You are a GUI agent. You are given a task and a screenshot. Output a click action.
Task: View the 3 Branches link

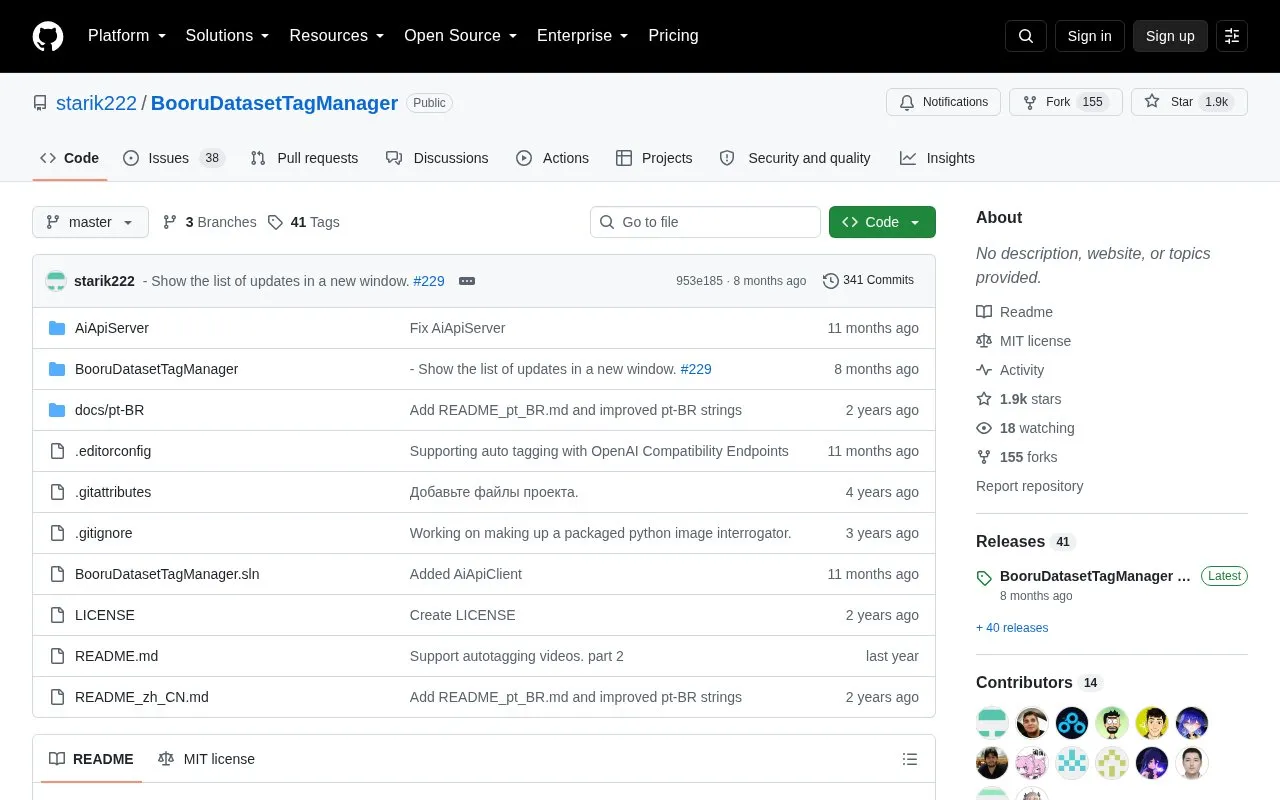[209, 222]
